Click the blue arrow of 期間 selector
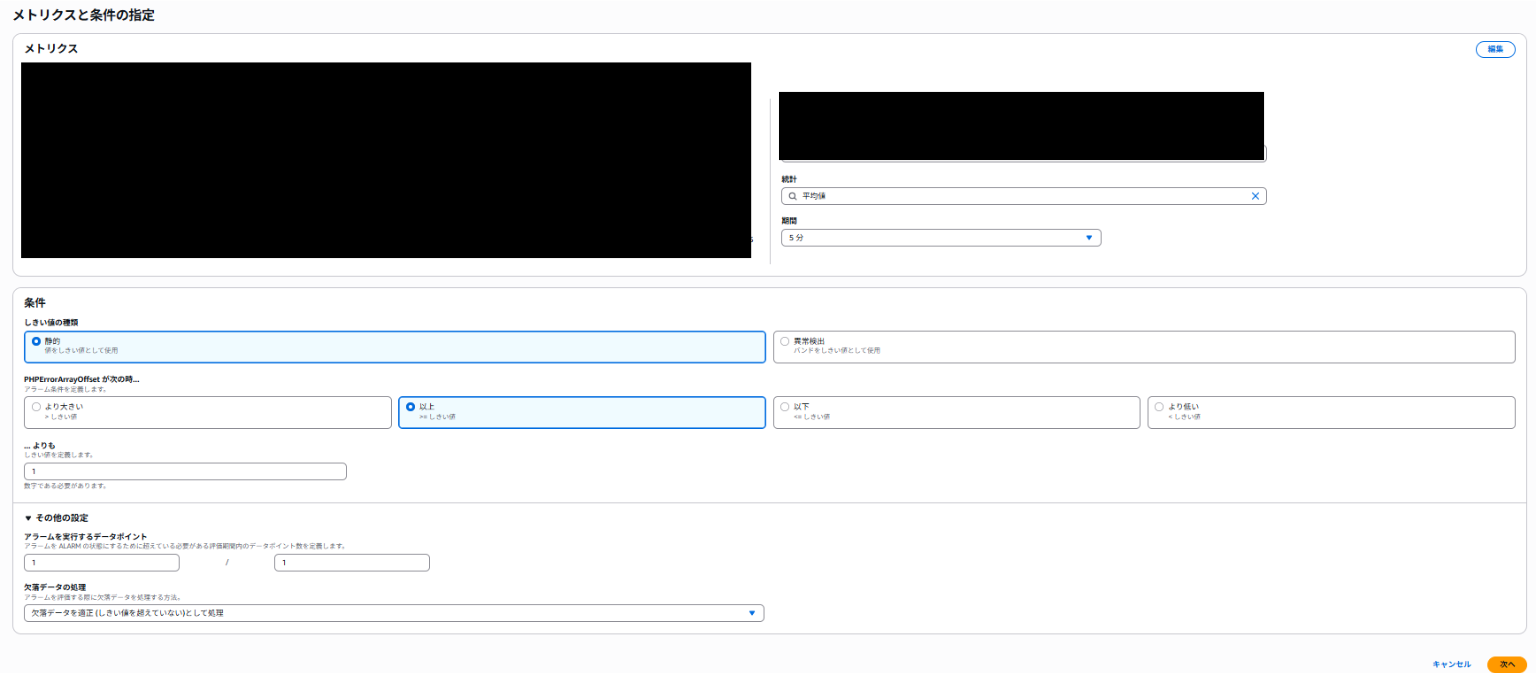Viewport: 1536px width, 673px height. tap(1089, 238)
